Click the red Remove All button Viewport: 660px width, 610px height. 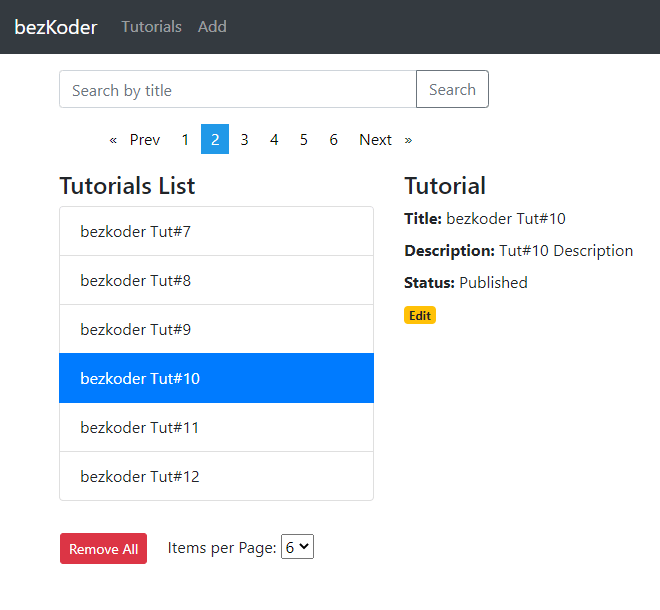click(x=104, y=549)
